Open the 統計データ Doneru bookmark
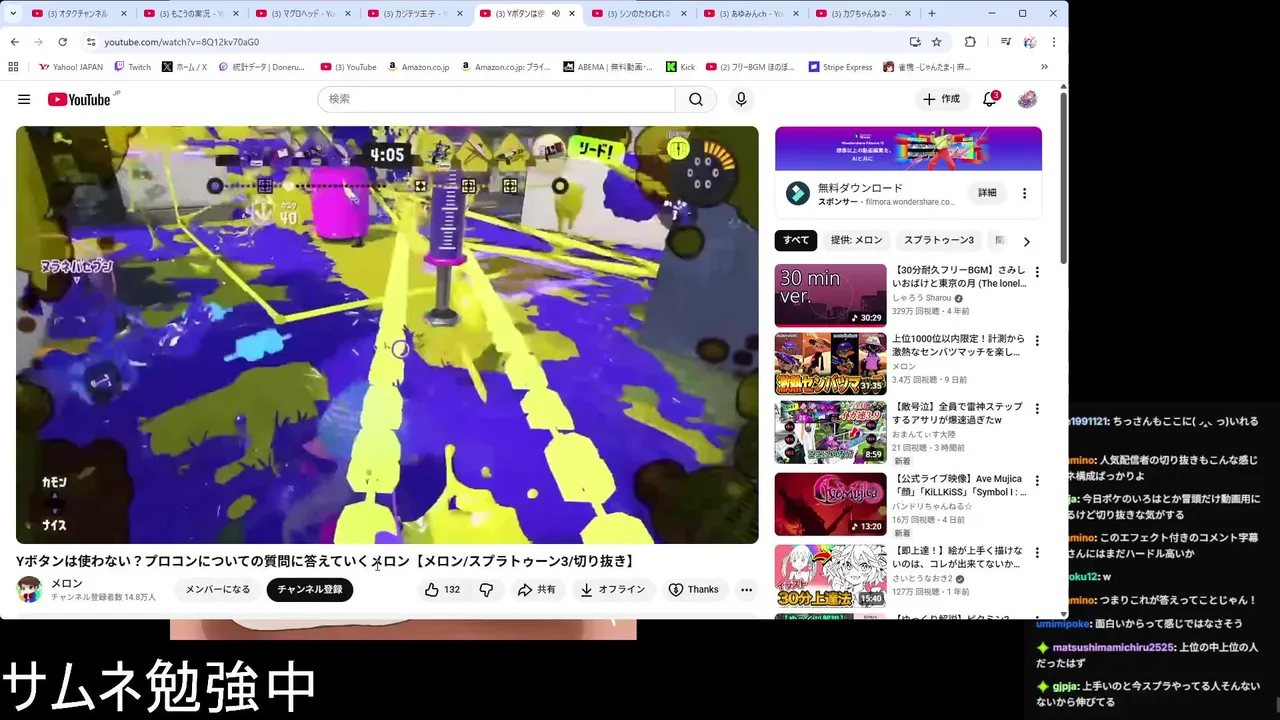The image size is (1280, 720). click(260, 67)
